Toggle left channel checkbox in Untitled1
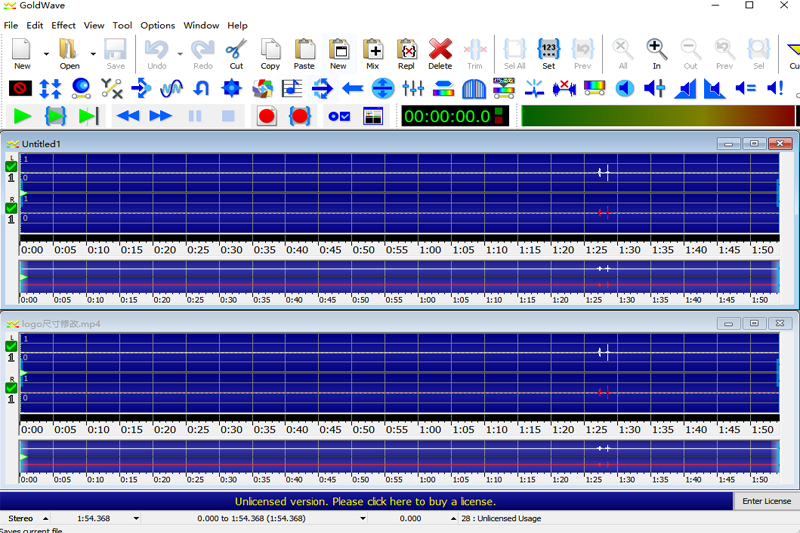This screenshot has height=533, width=800. (11, 166)
